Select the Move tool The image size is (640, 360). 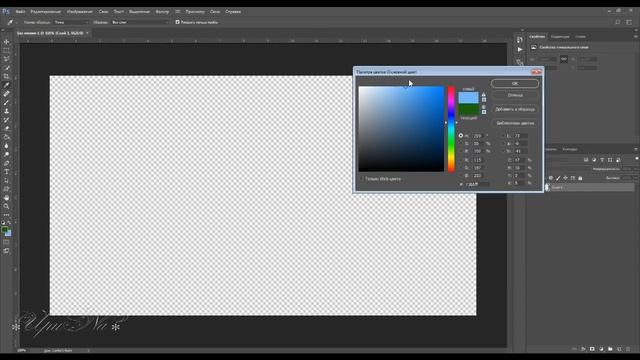point(7,42)
